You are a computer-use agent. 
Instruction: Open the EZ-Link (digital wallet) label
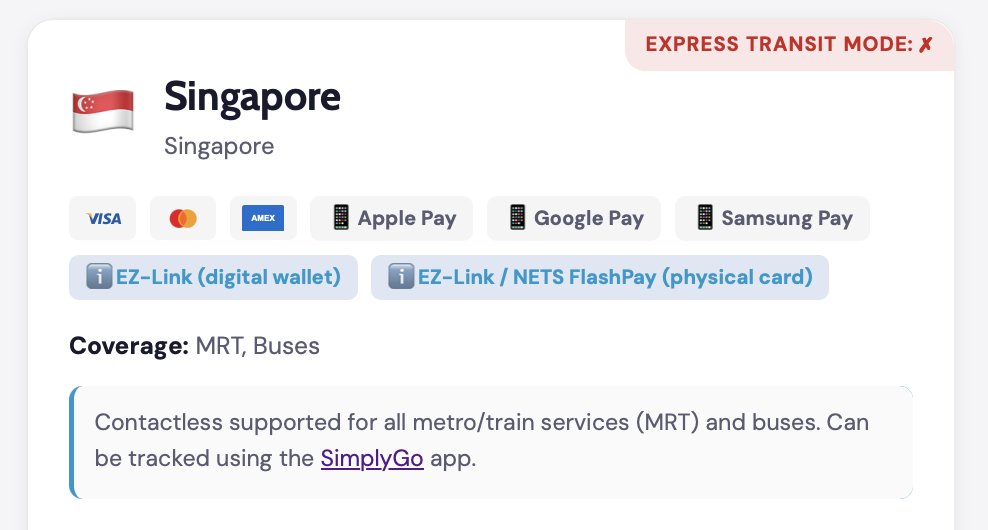coord(228,277)
